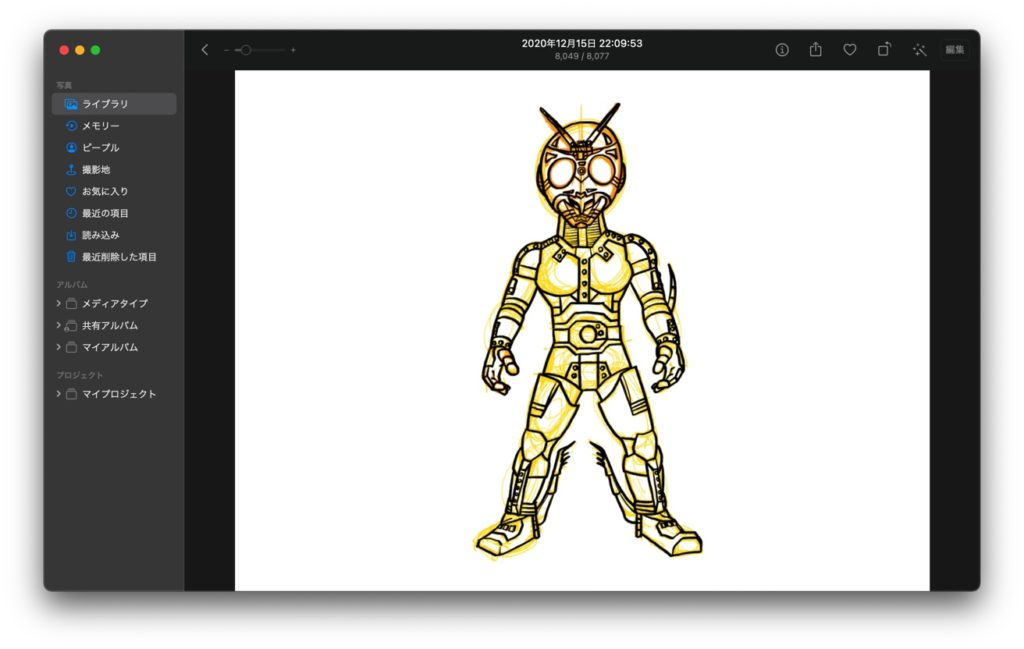Close the Photos window red button
Viewport: 1024px width, 649px height.
pyautogui.click(x=64, y=50)
